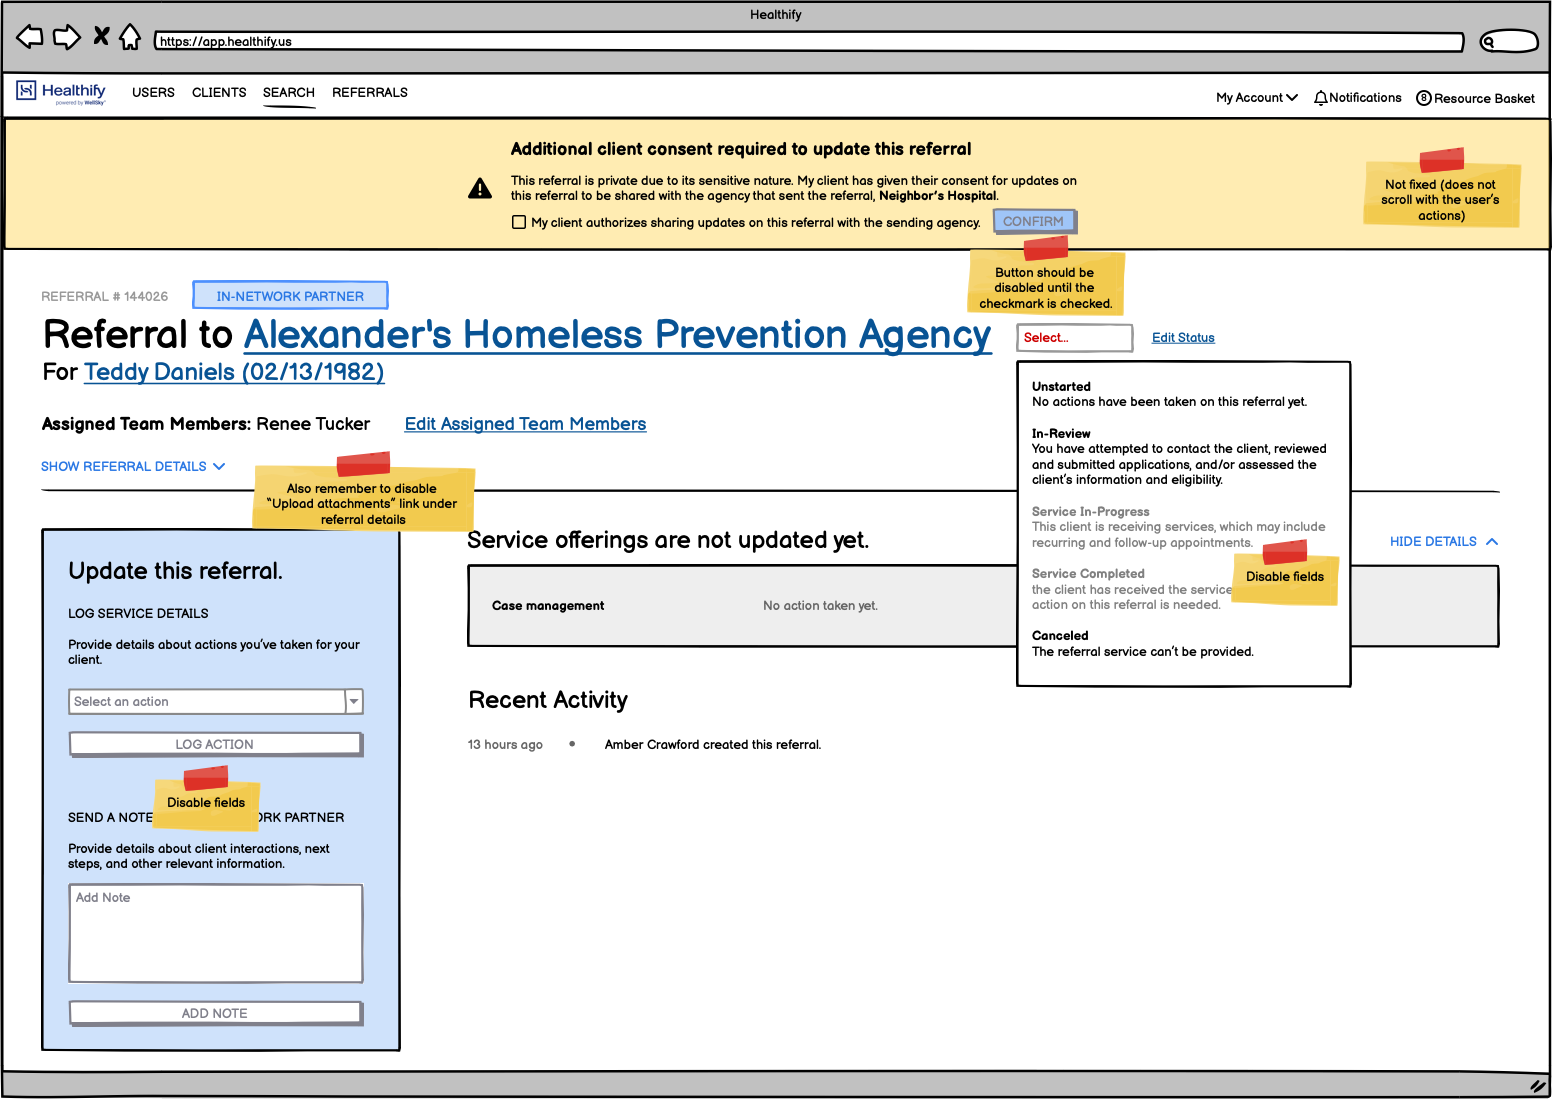1552x1099 pixels.
Task: Open Edit Assigned Team Members
Action: pos(525,424)
